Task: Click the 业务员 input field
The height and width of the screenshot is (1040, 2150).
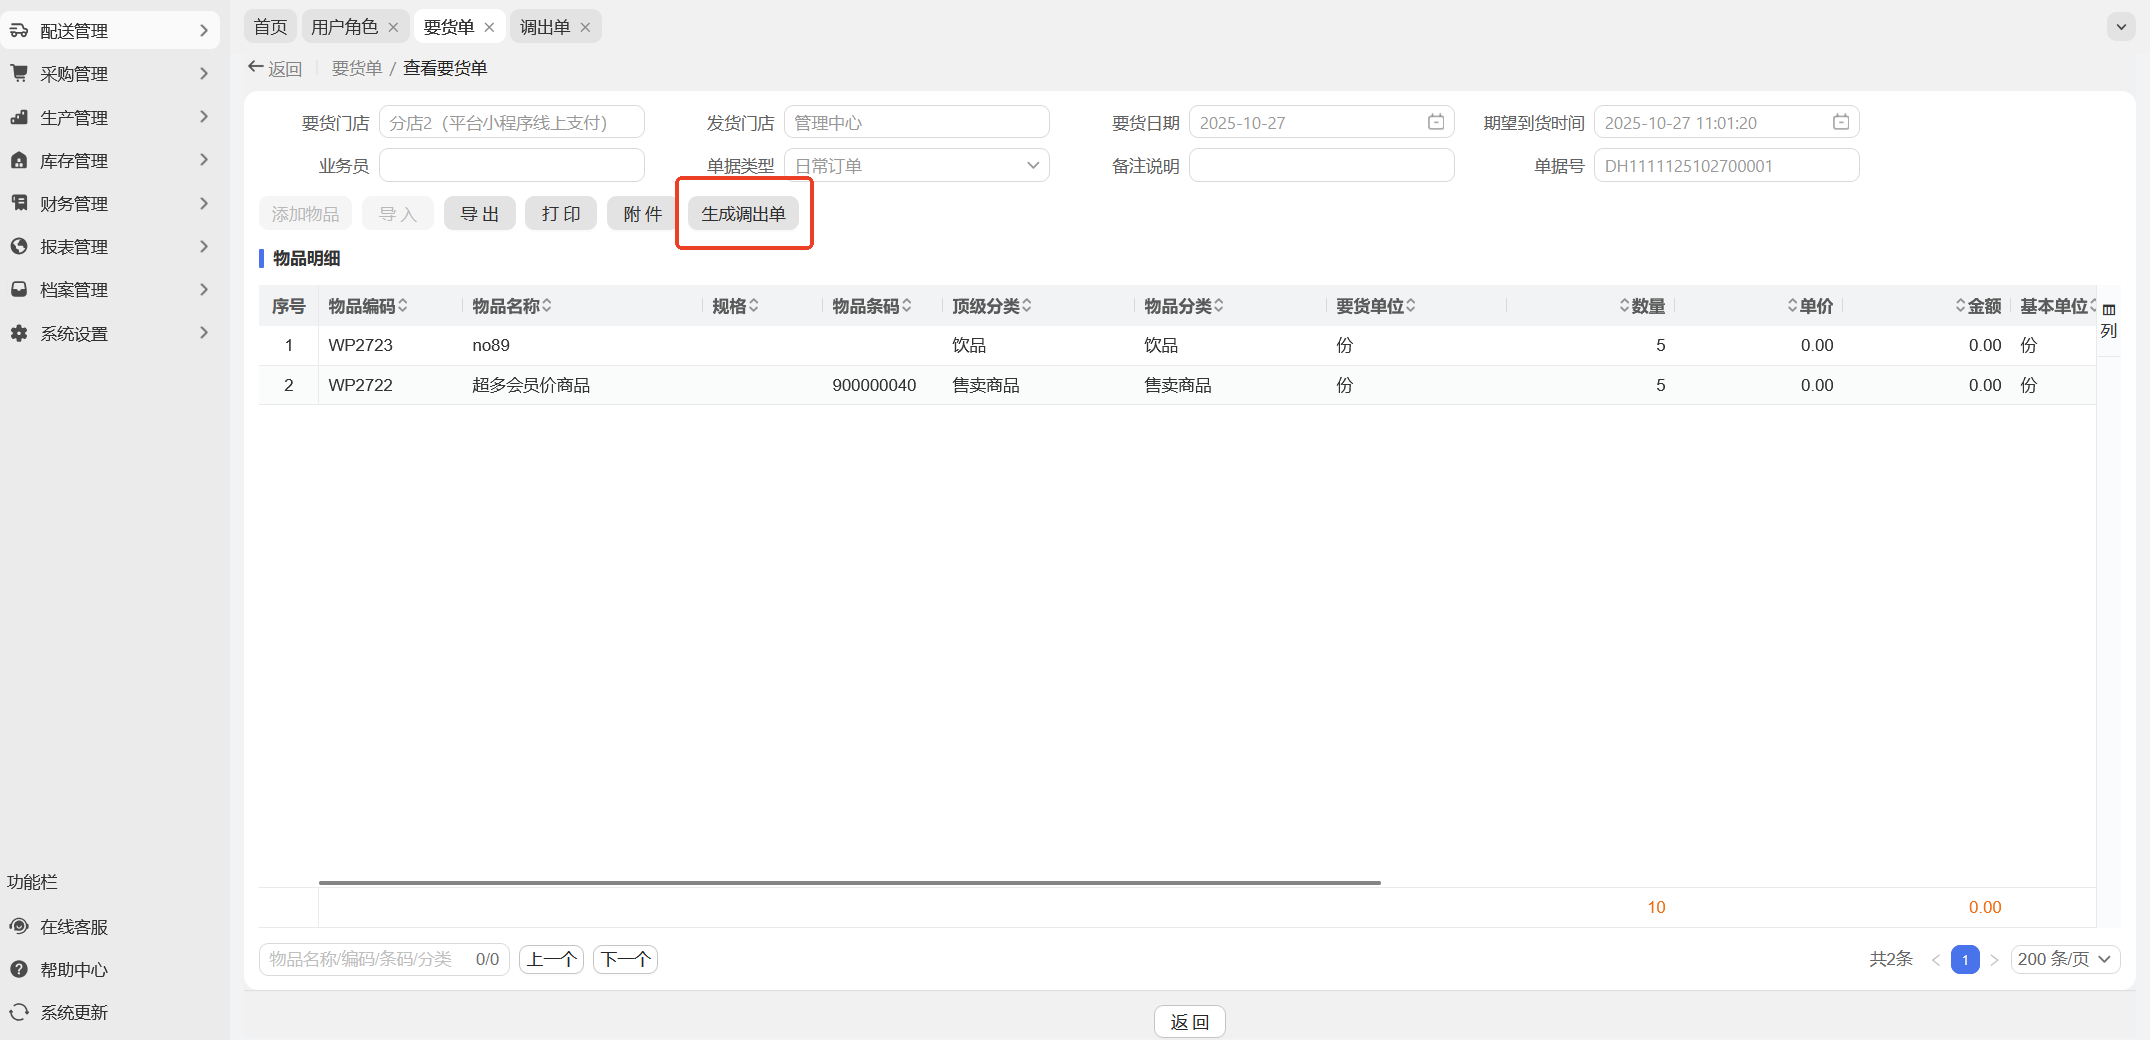Action: click(512, 165)
